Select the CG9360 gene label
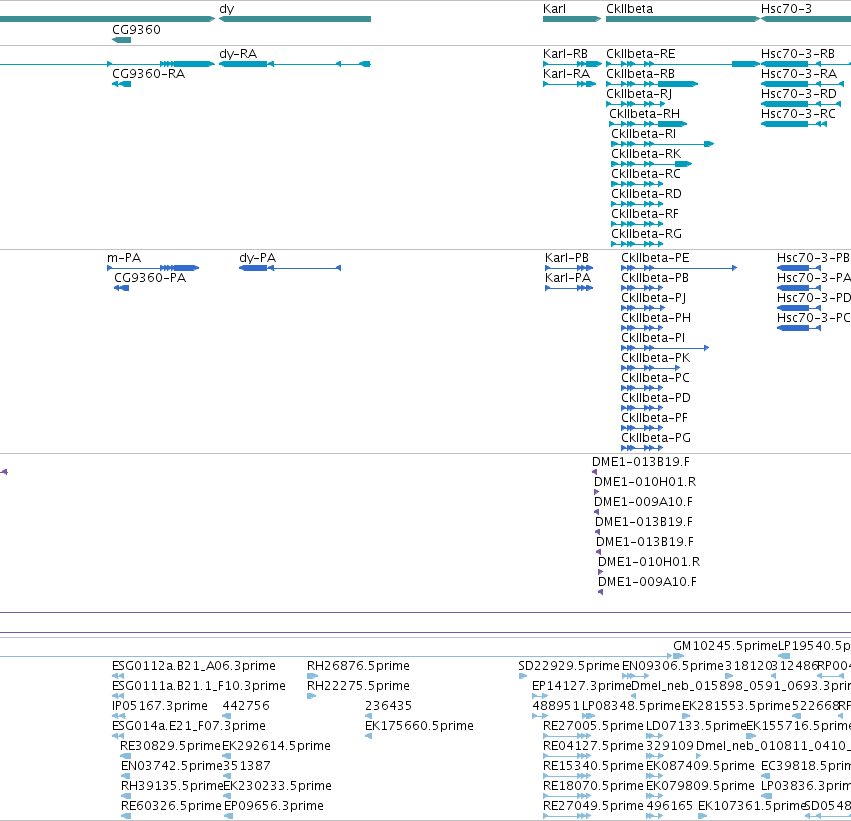Screen dimensions: 851x821 click(x=136, y=30)
